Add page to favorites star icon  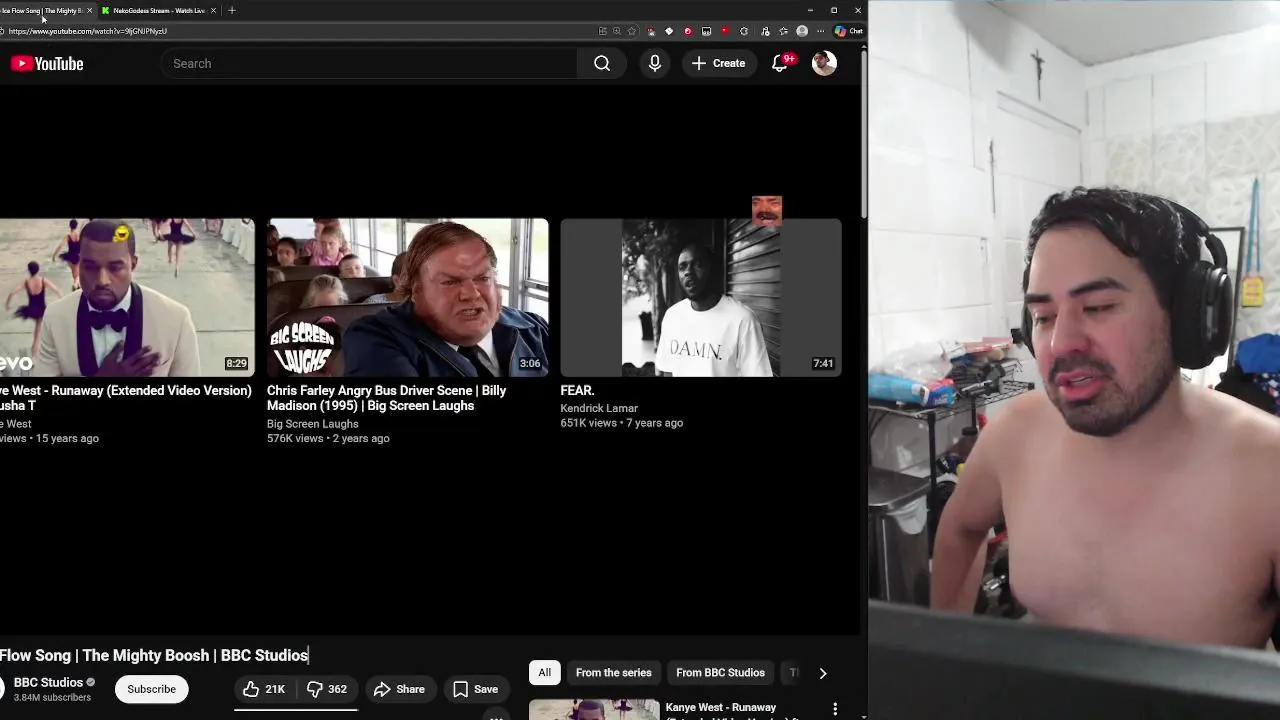pyautogui.click(x=631, y=31)
